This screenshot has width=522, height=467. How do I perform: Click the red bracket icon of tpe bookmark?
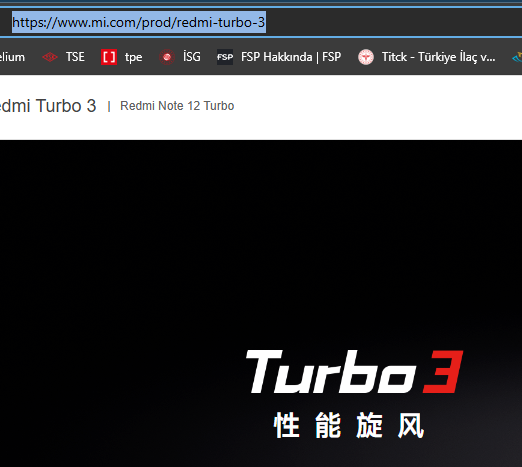click(x=109, y=57)
